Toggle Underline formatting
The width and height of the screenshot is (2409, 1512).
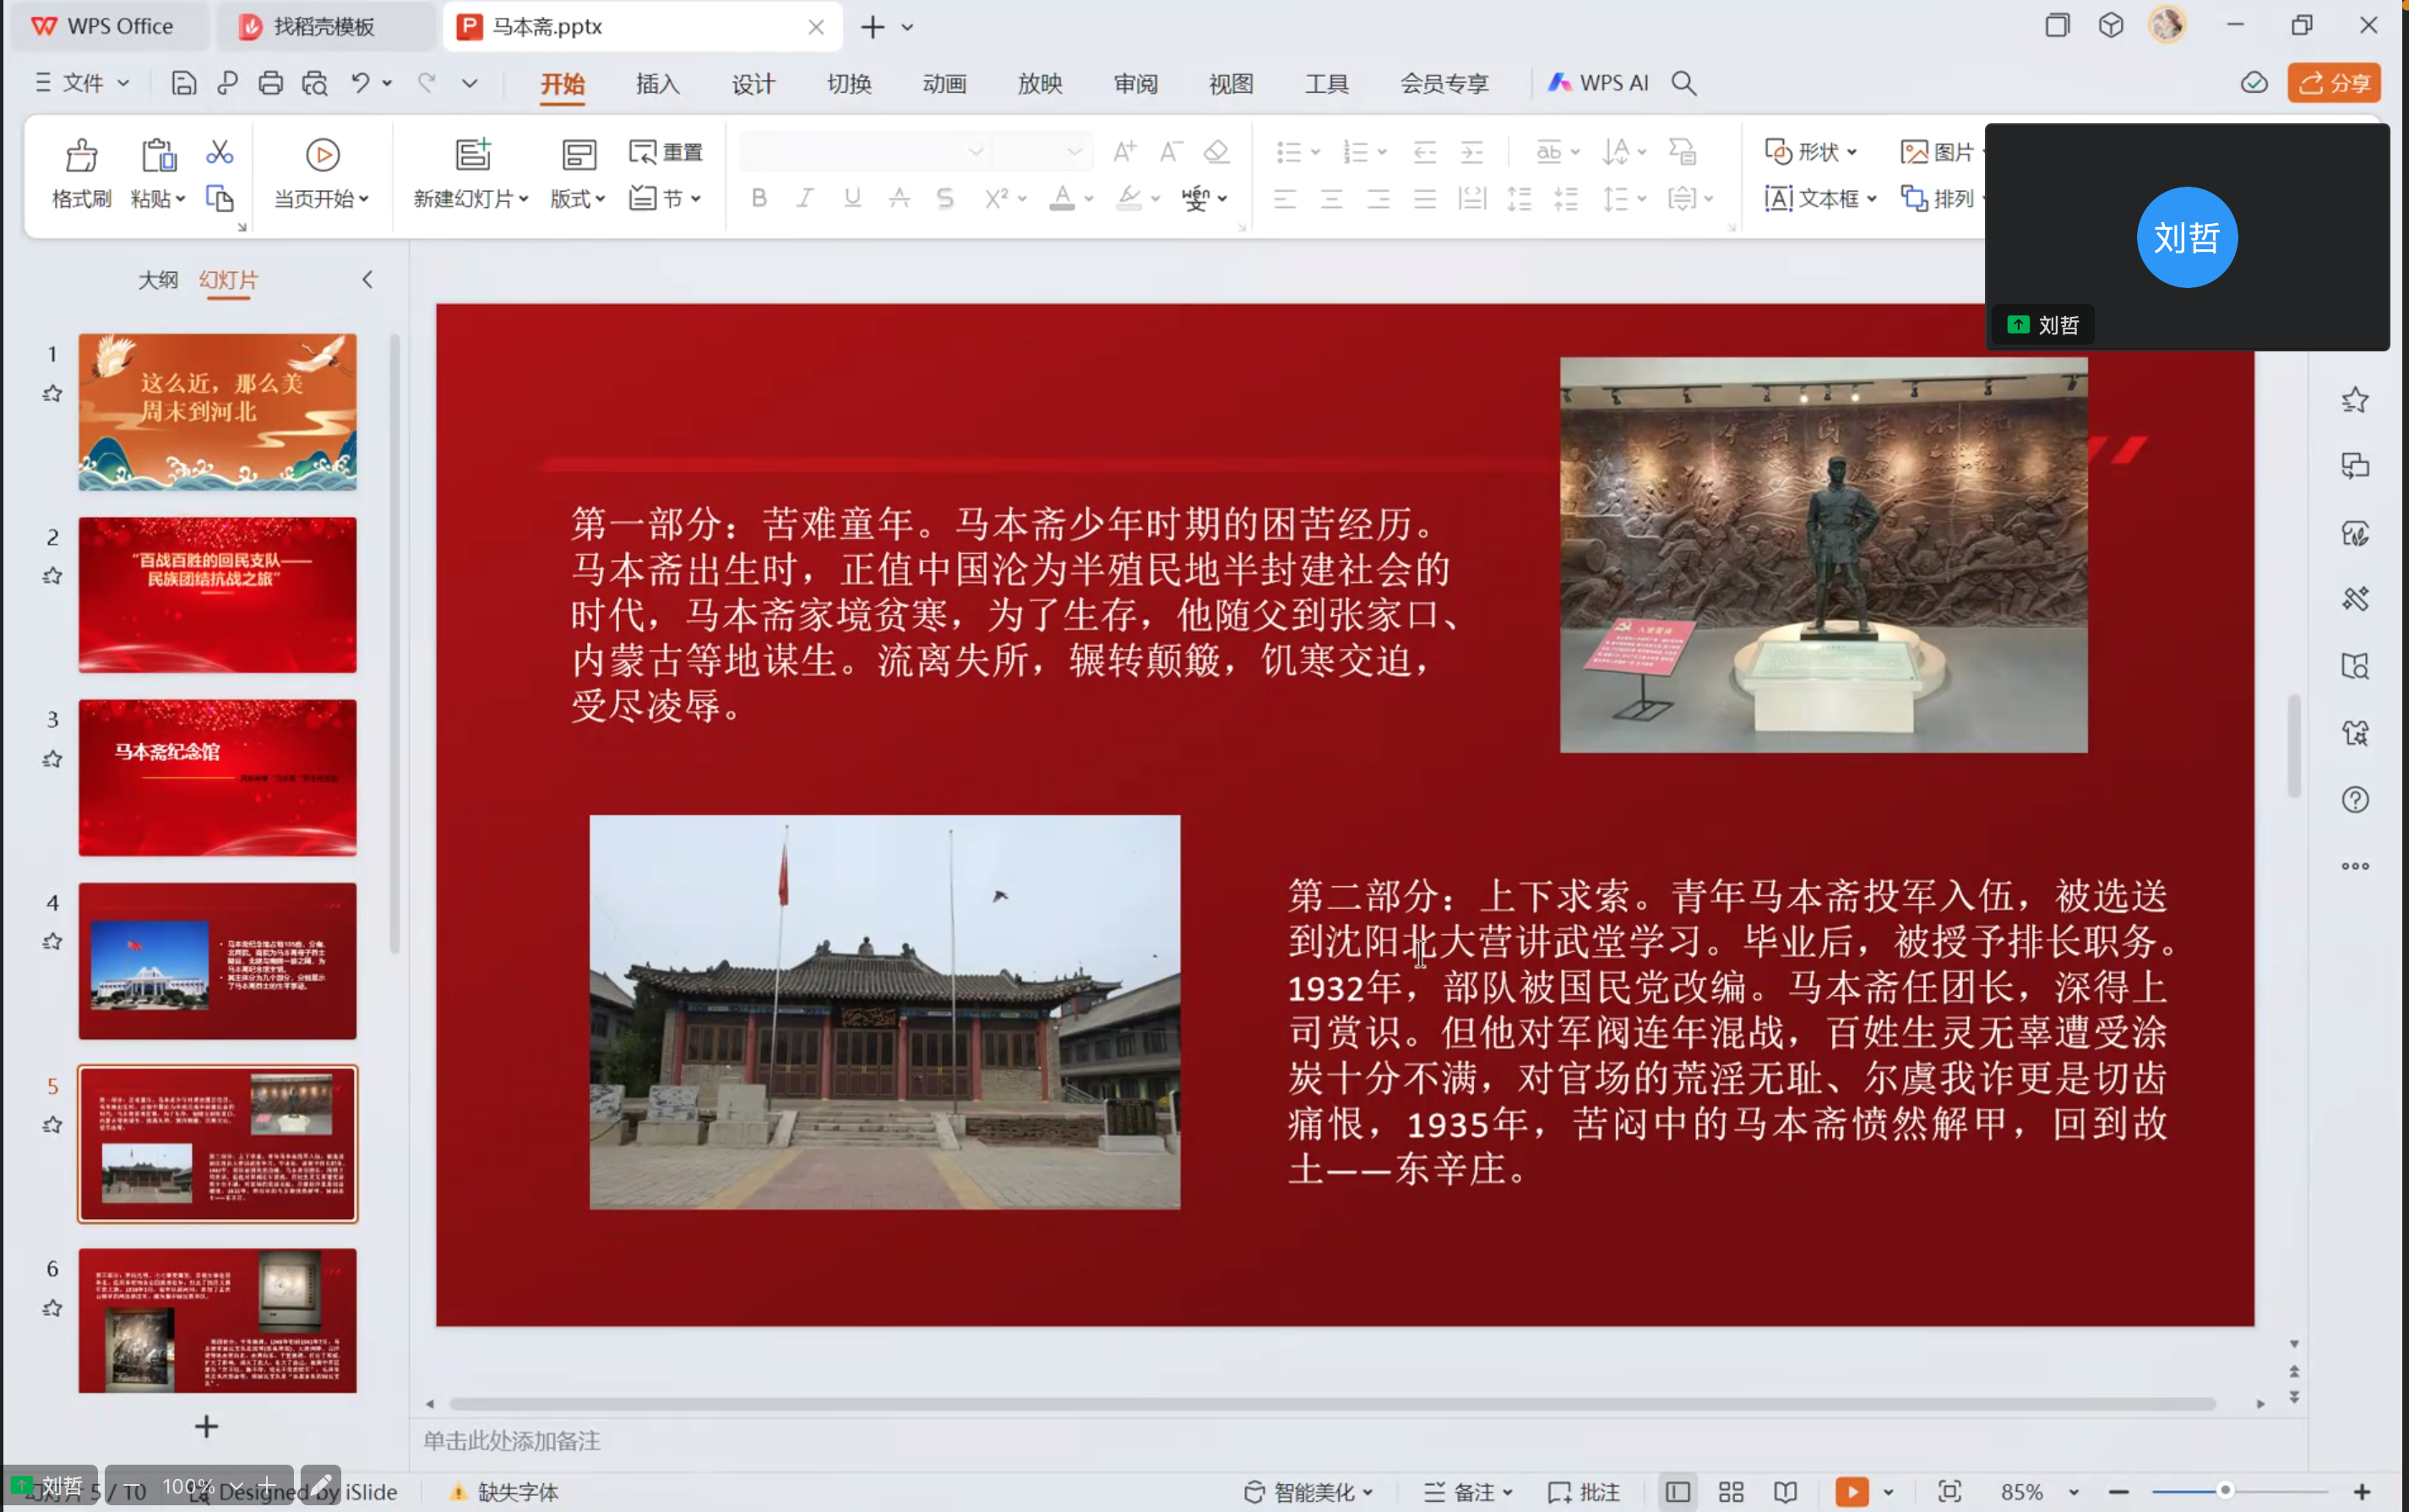852,198
